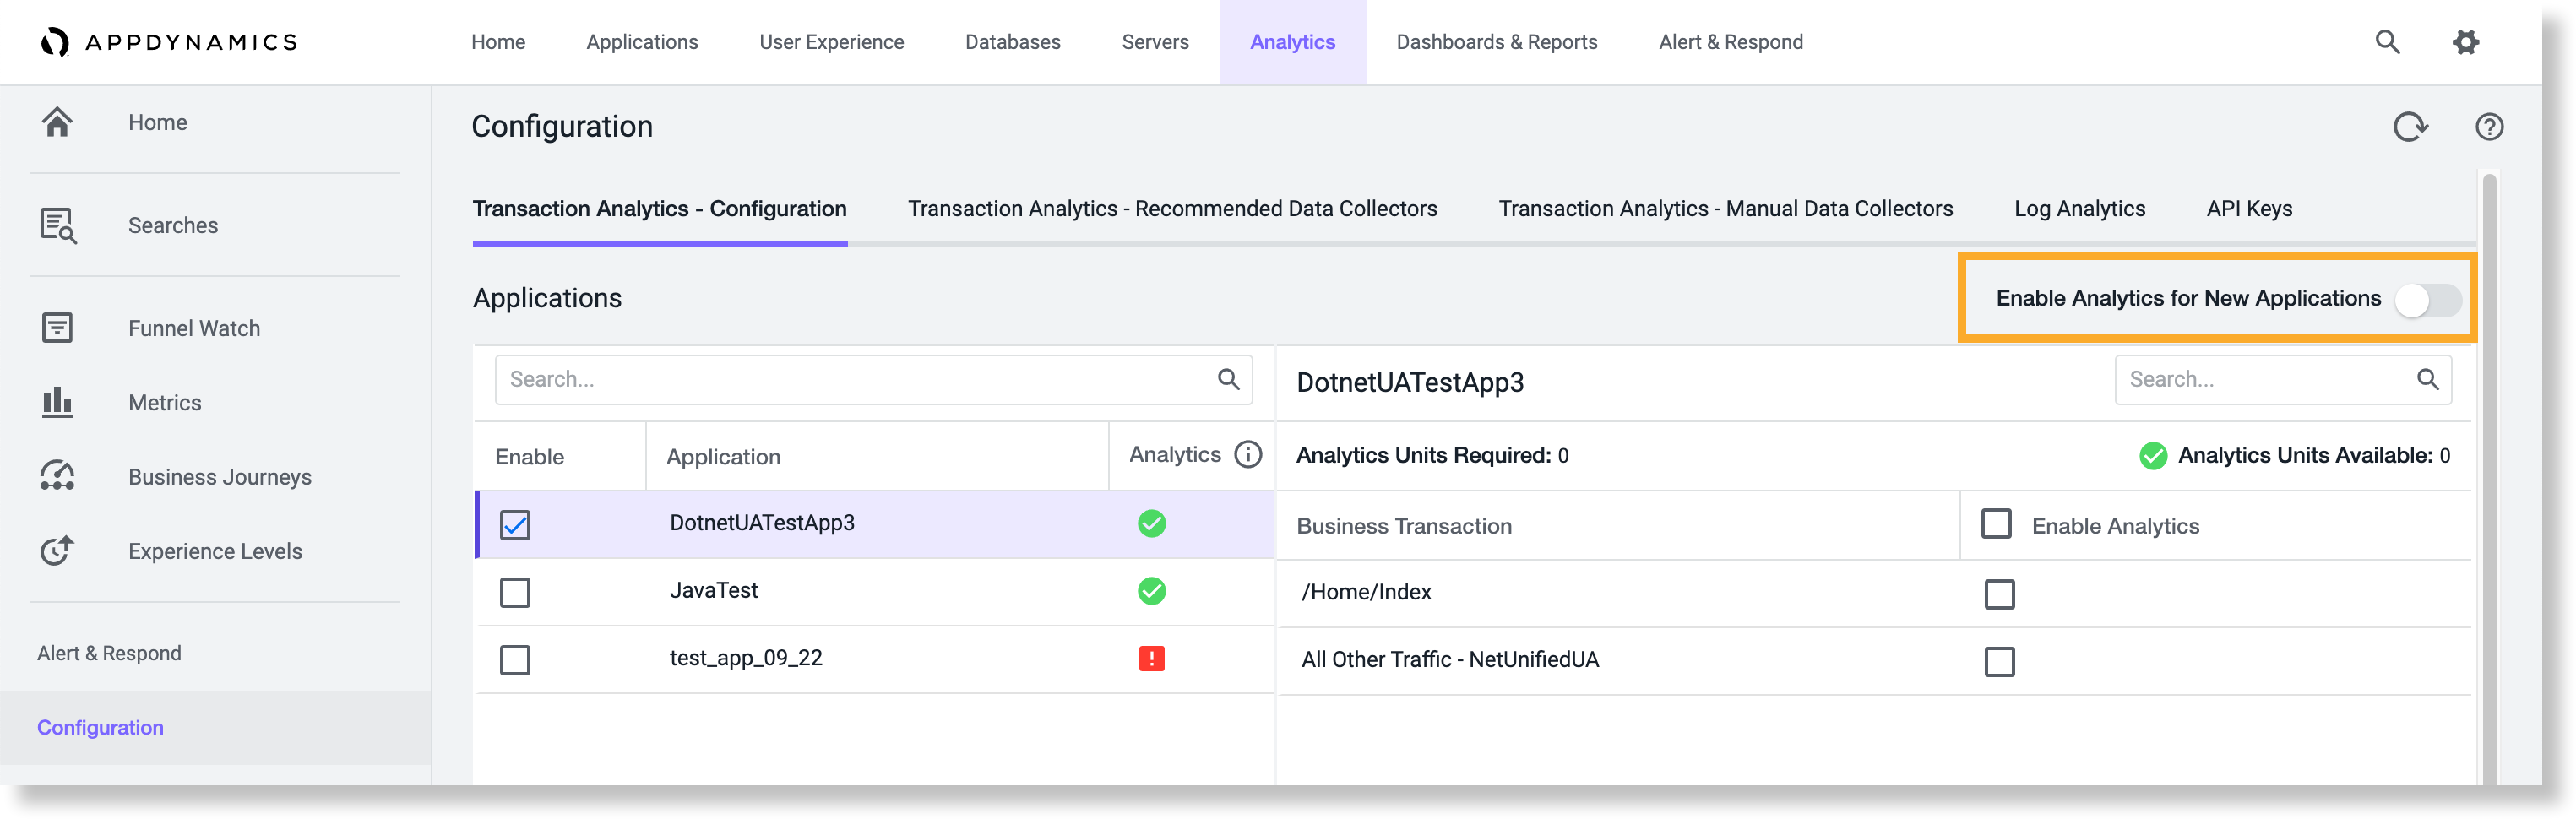
Task: Open Searches in the sidebar
Action: tap(173, 225)
